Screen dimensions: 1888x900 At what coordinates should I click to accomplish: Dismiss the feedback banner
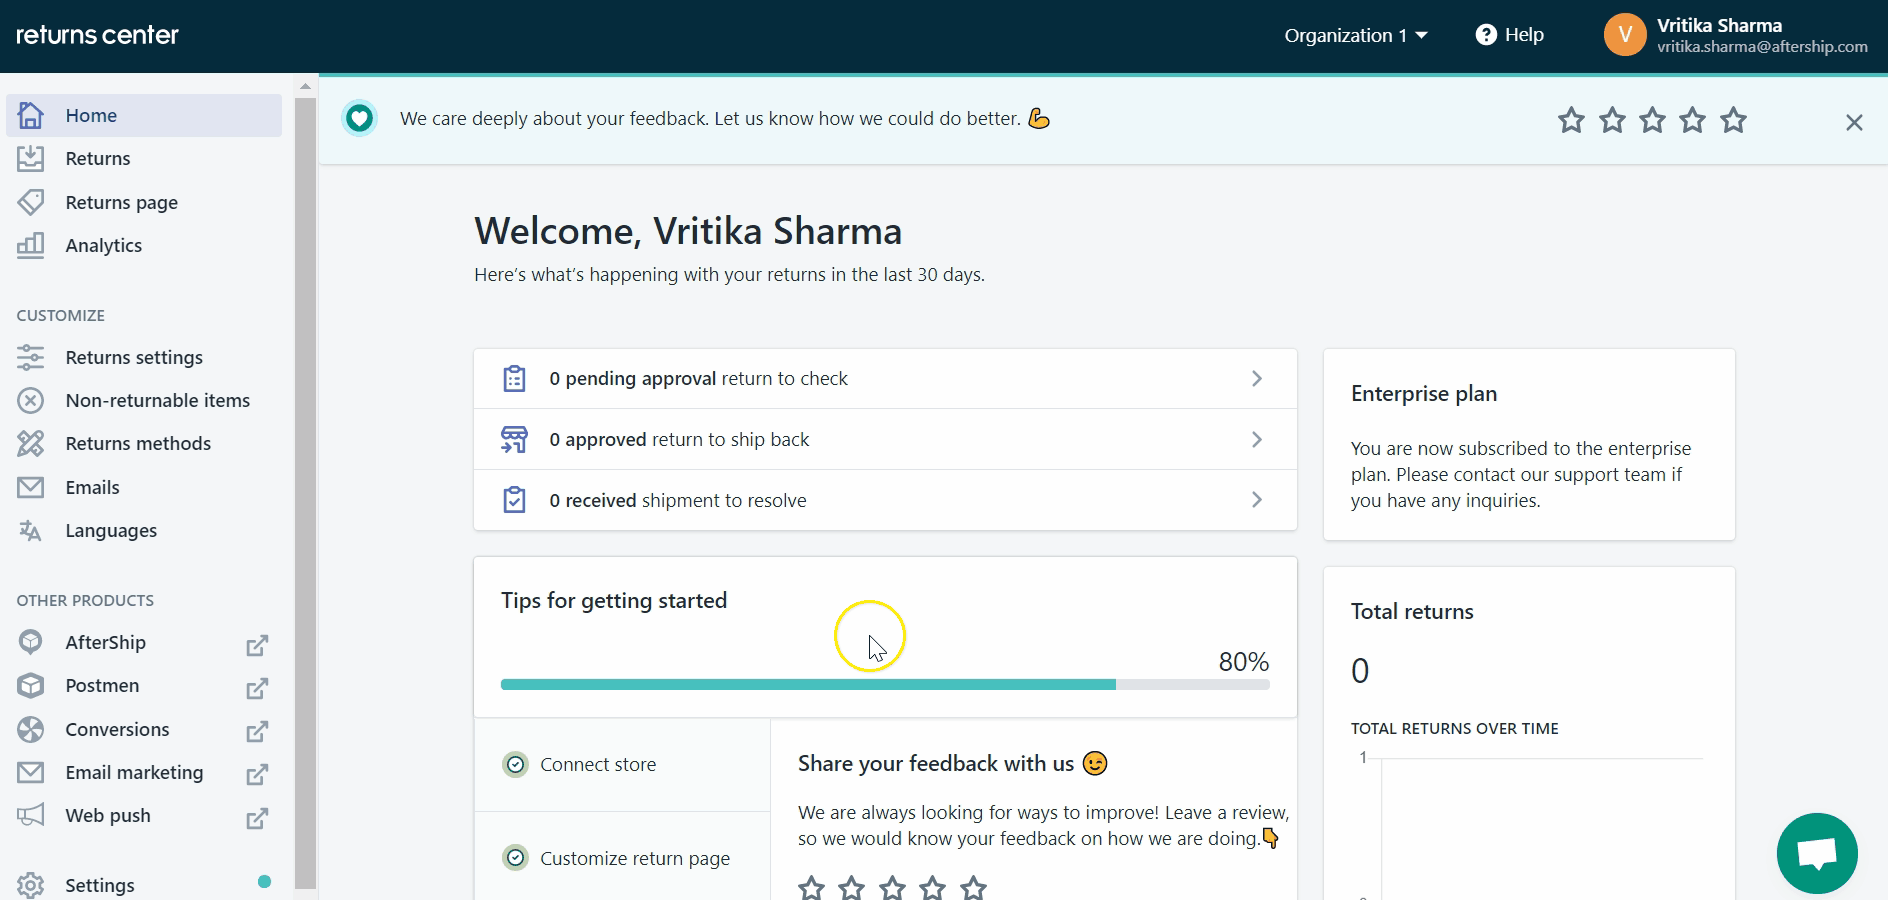pyautogui.click(x=1853, y=122)
